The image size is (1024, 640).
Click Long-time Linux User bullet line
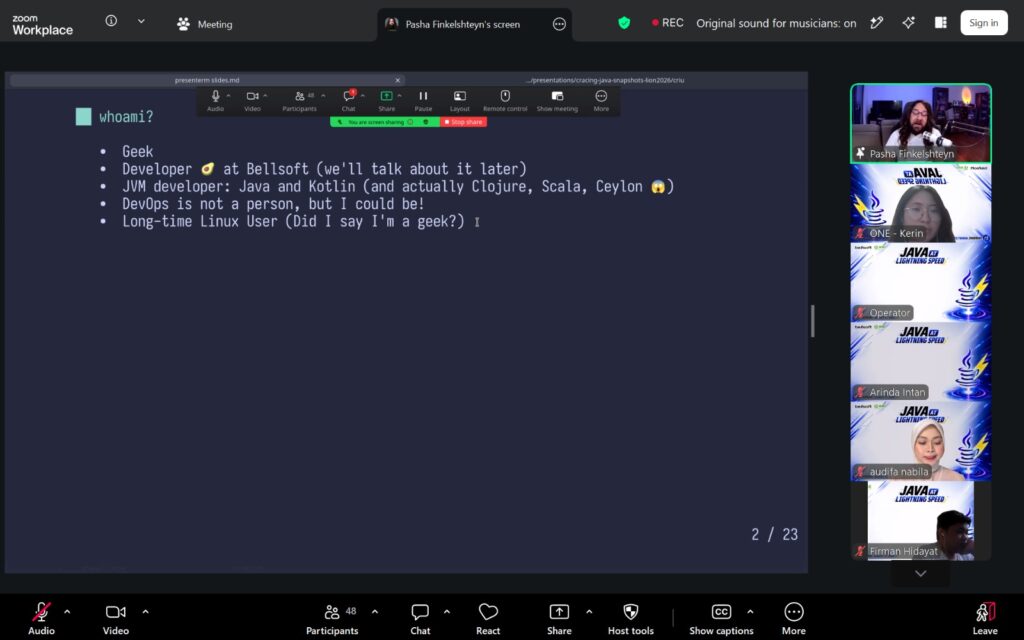293,221
